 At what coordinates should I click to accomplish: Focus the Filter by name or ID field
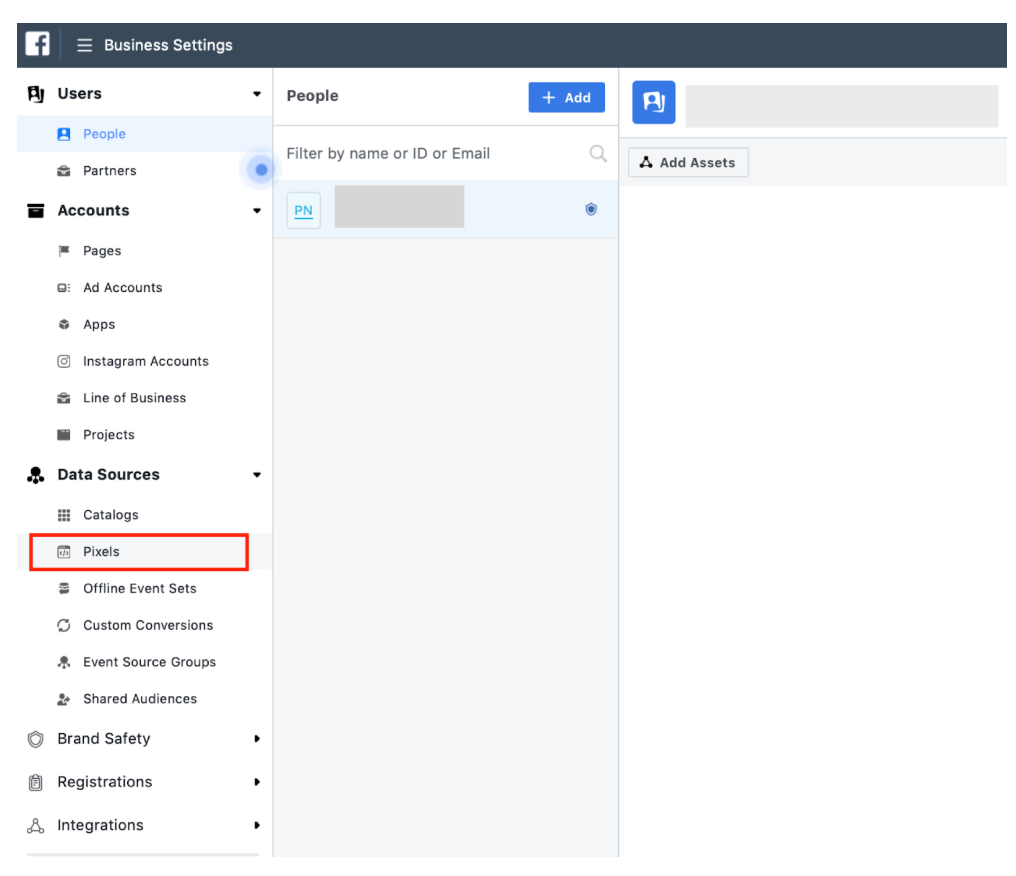click(430, 153)
